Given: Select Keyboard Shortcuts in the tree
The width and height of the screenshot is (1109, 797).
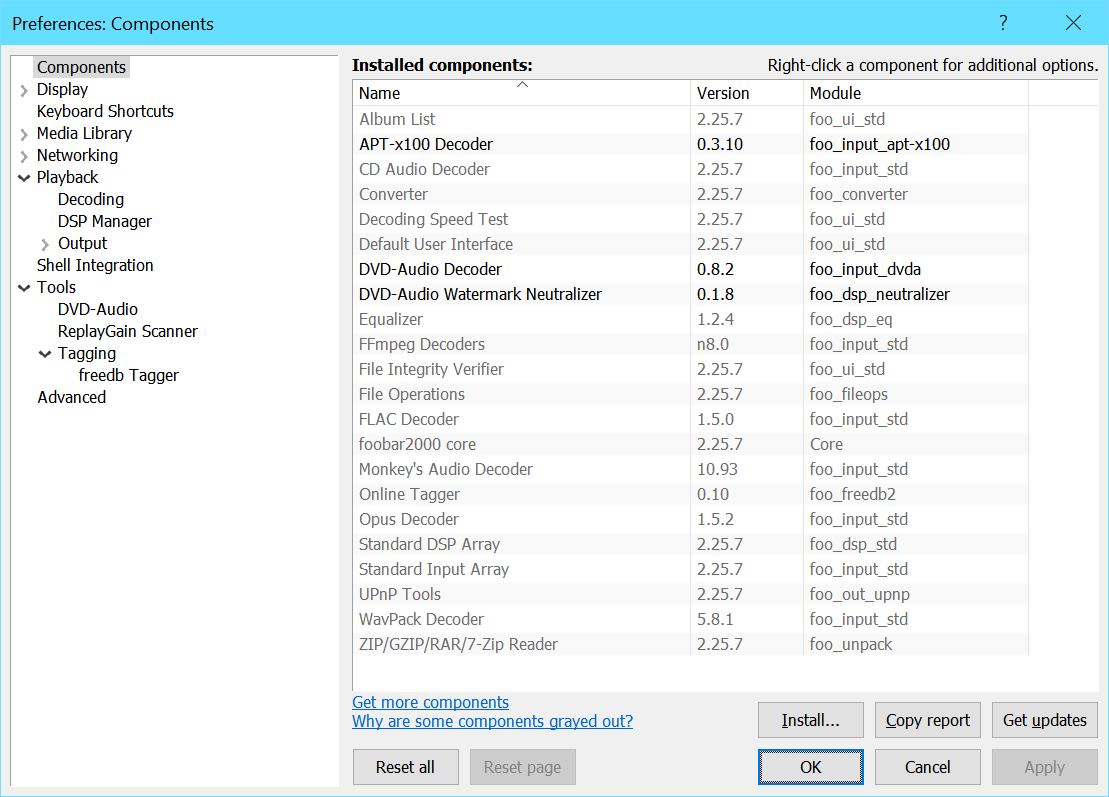Looking at the screenshot, I should 105,111.
